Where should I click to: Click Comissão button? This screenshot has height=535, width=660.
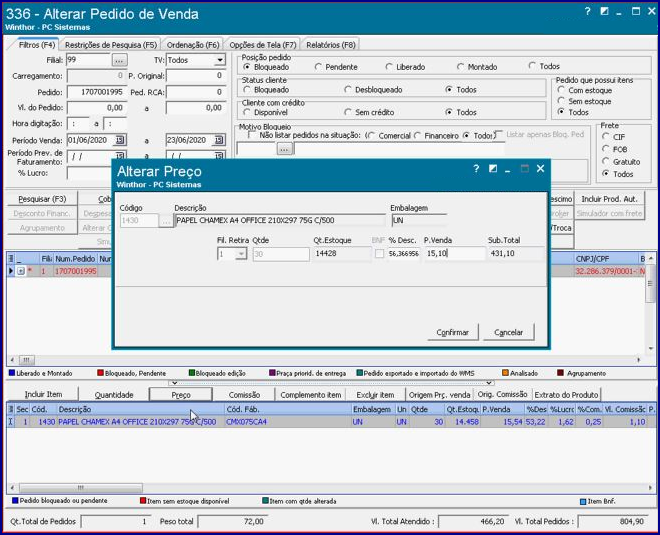(x=244, y=395)
